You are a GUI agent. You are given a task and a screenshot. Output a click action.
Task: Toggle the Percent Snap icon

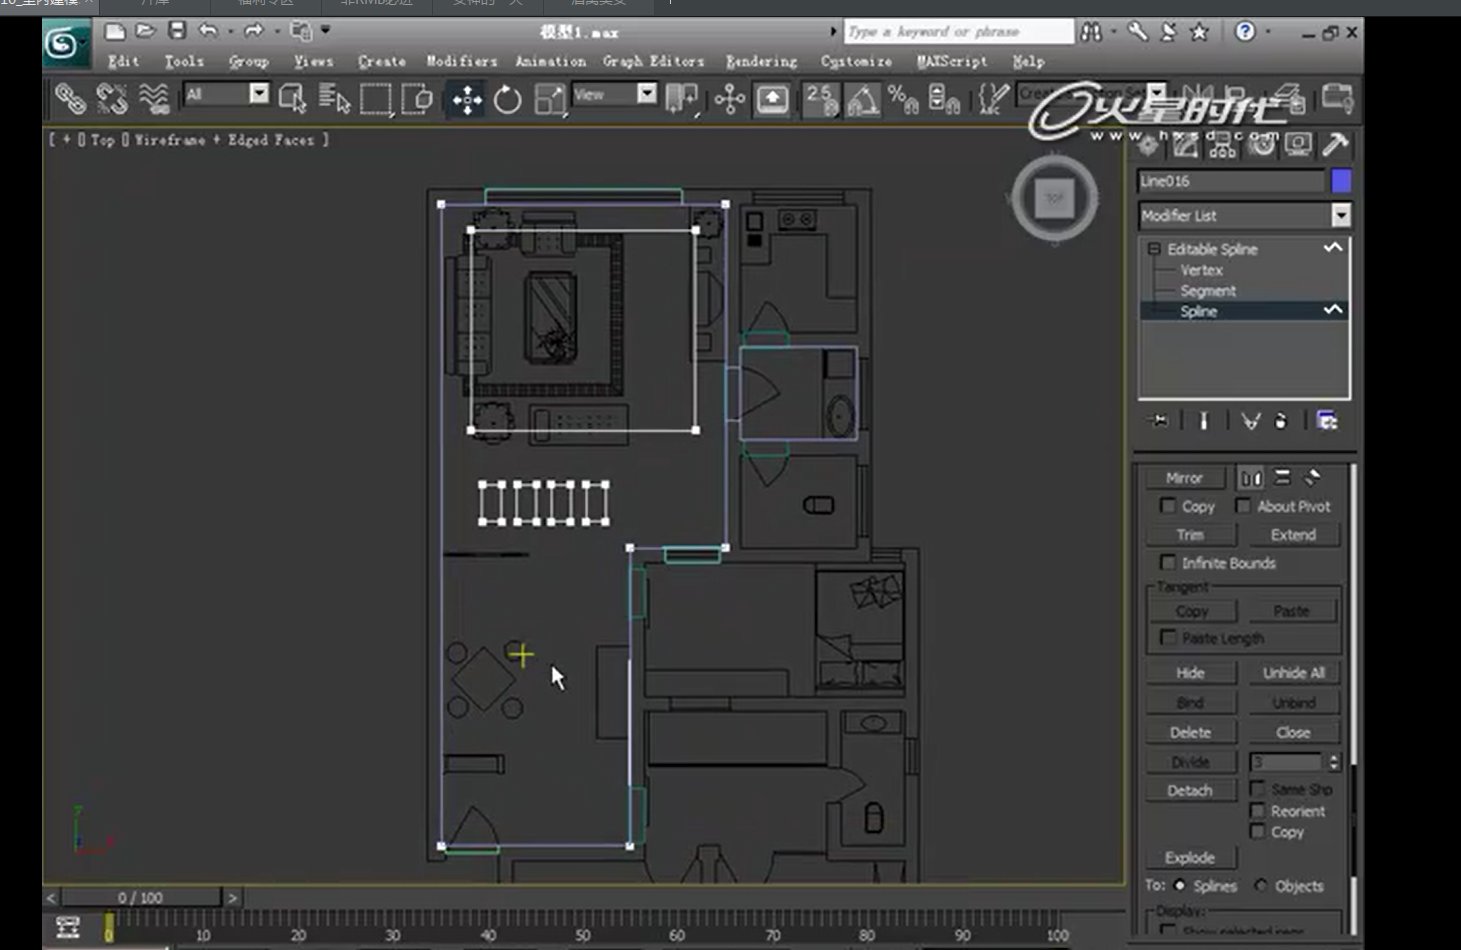[903, 99]
